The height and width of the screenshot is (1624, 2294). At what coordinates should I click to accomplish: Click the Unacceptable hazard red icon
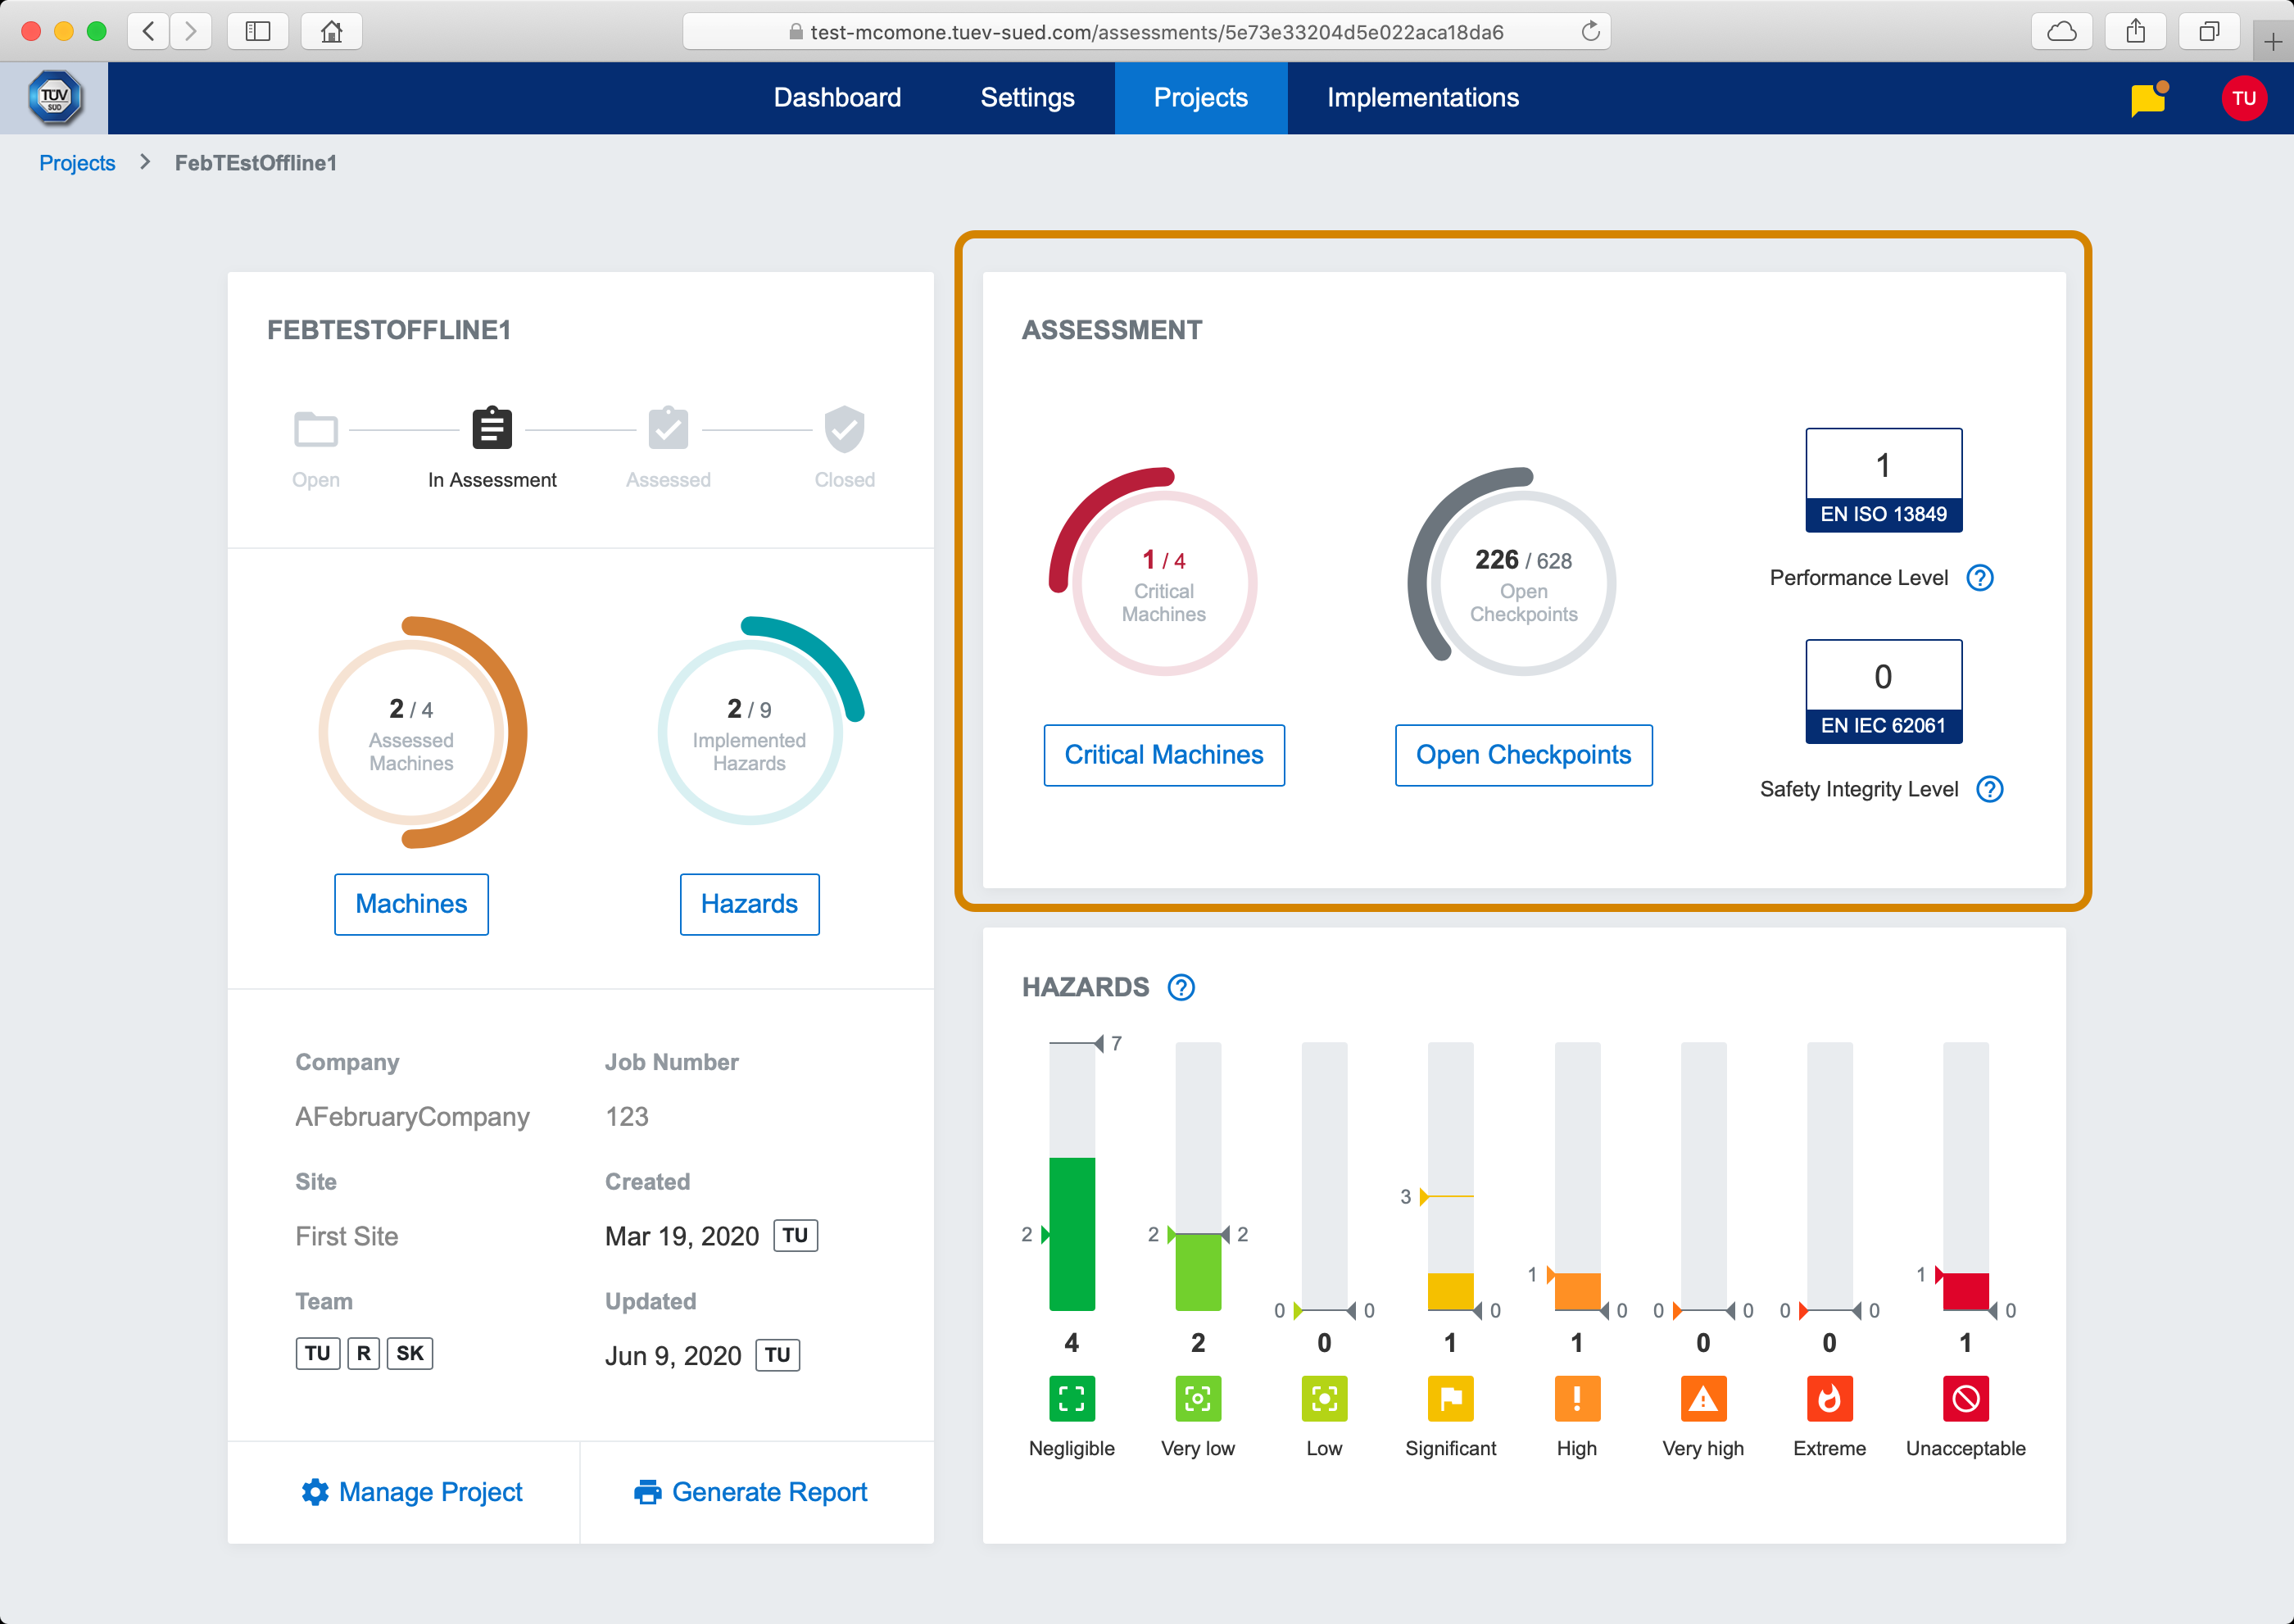(x=1964, y=1398)
